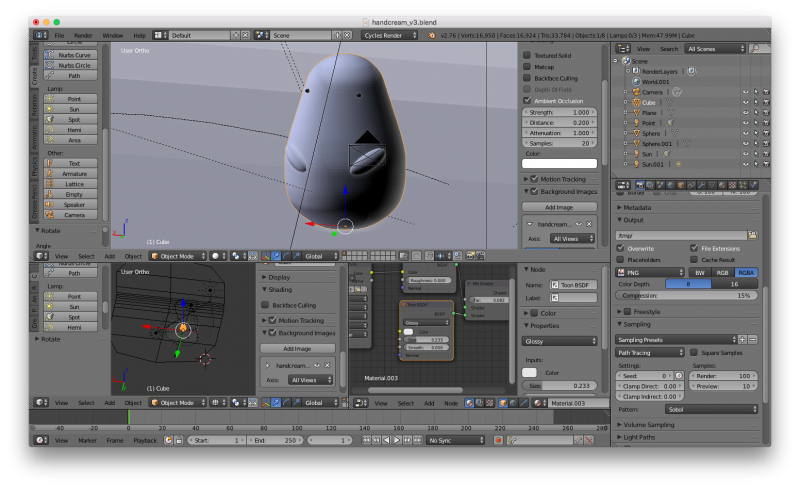
Task: Toggle the 3D manipulator axes icon in top viewport
Action: click(266, 256)
